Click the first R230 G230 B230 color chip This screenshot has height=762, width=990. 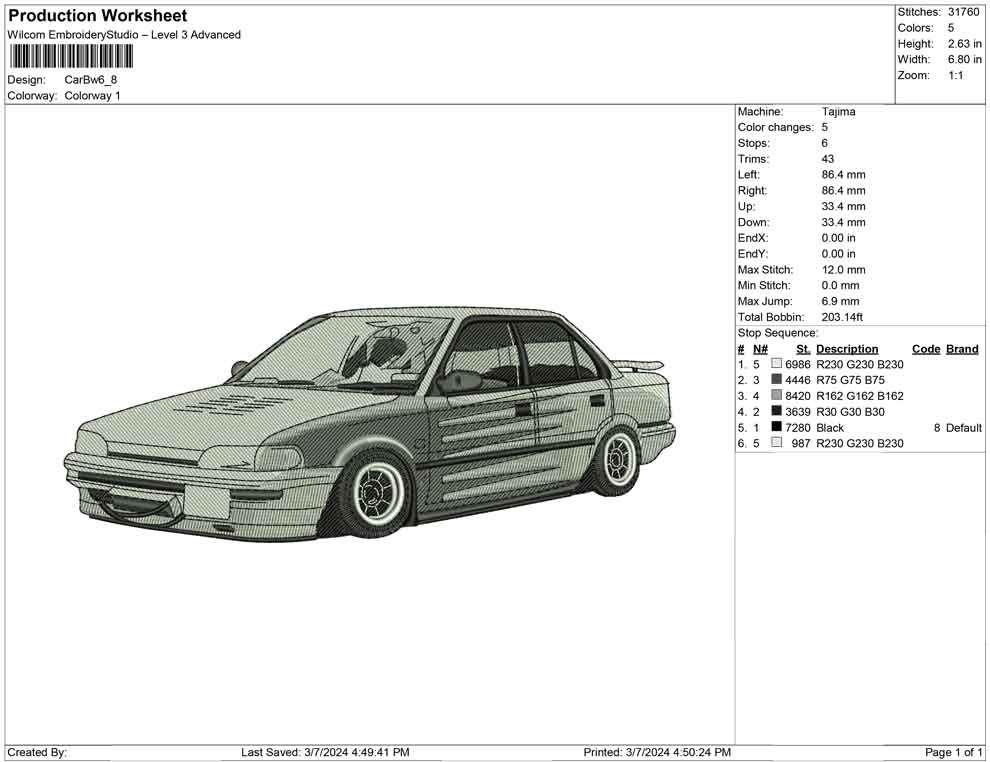click(x=776, y=363)
